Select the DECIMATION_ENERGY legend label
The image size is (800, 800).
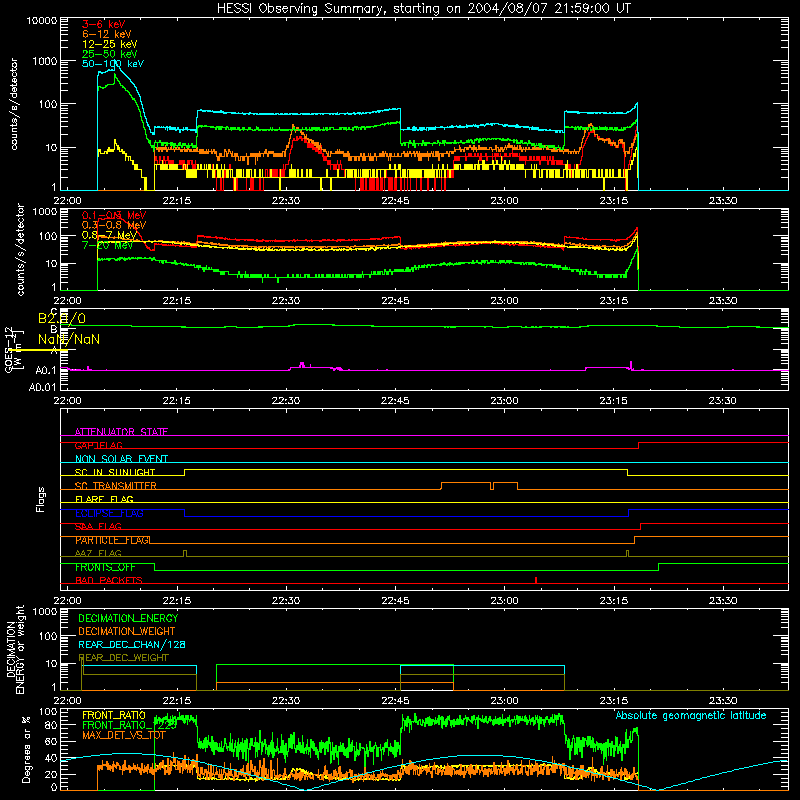tap(128, 618)
